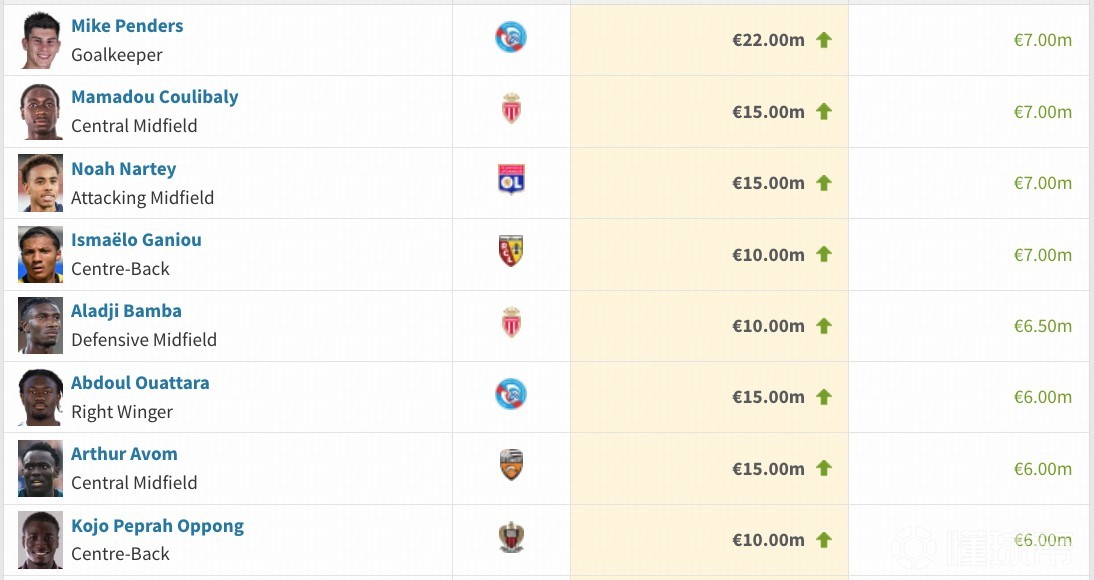Visit Ismaëlo Ganiou's player page
Screen dimensions: 1094x580
click(x=136, y=240)
